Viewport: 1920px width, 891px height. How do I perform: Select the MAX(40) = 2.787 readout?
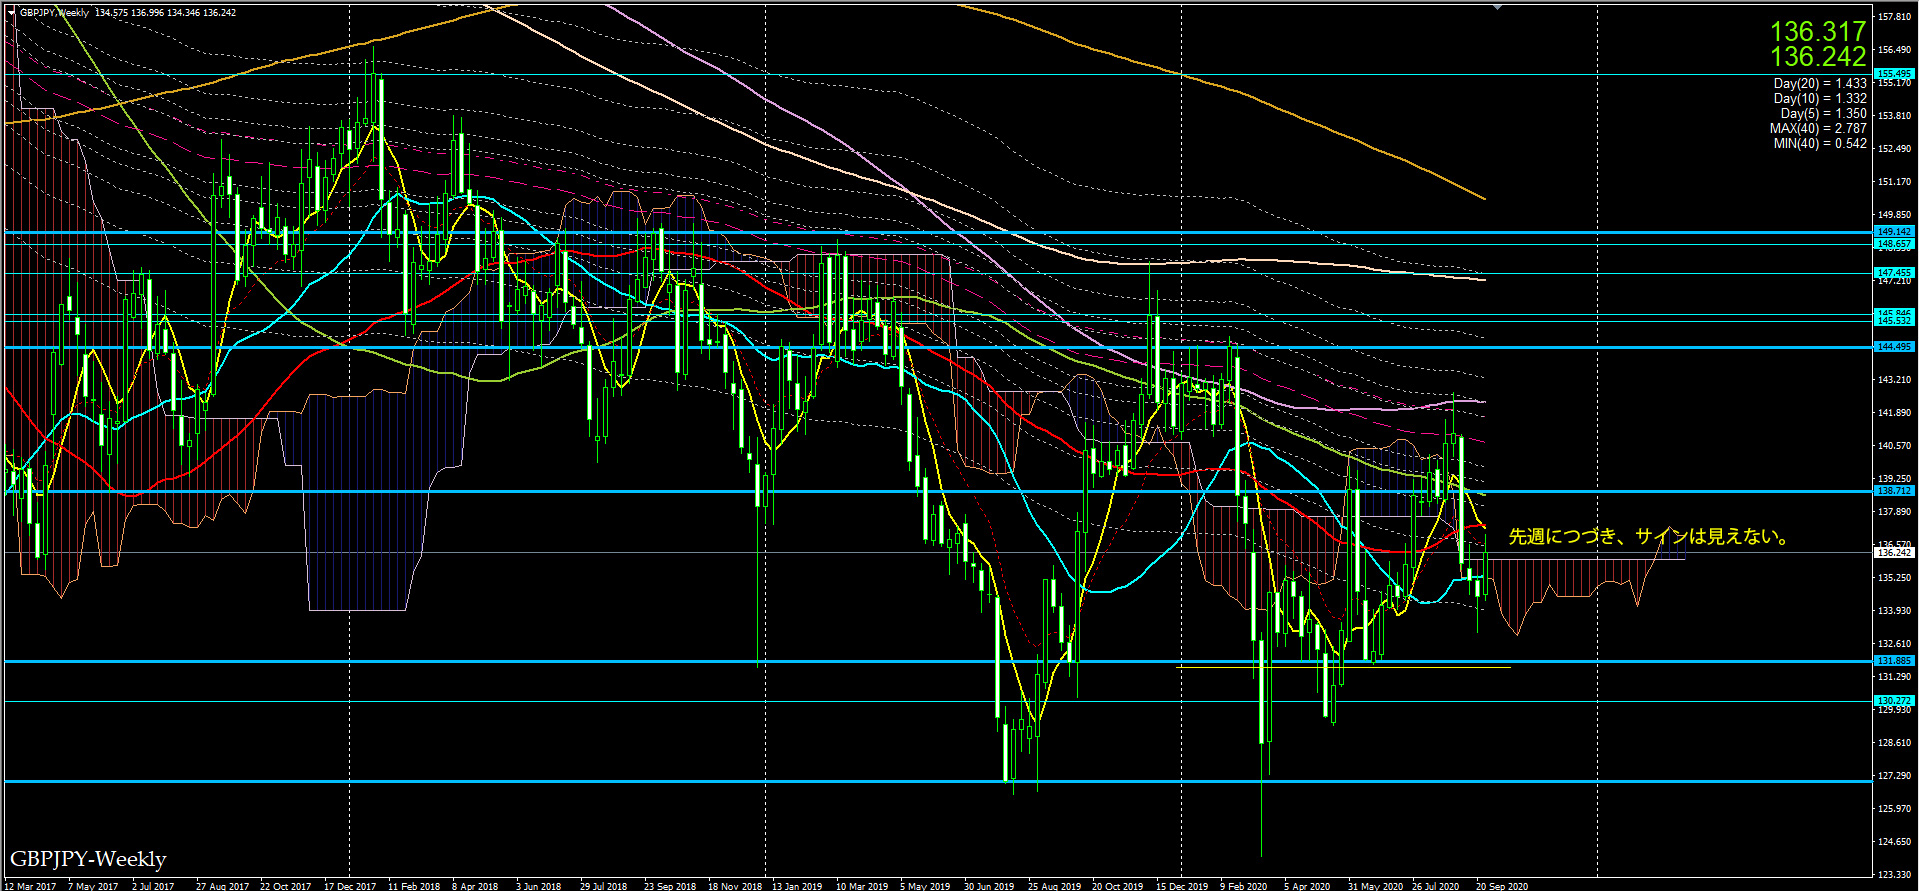pyautogui.click(x=1818, y=129)
